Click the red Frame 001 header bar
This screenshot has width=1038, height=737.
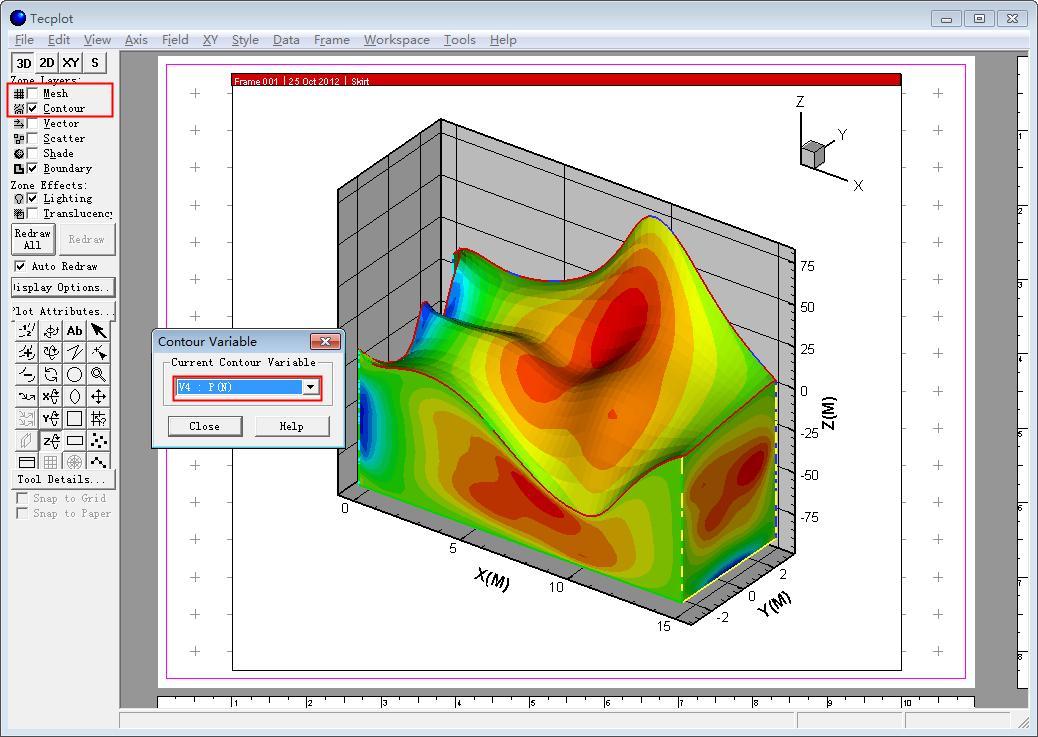pos(566,81)
